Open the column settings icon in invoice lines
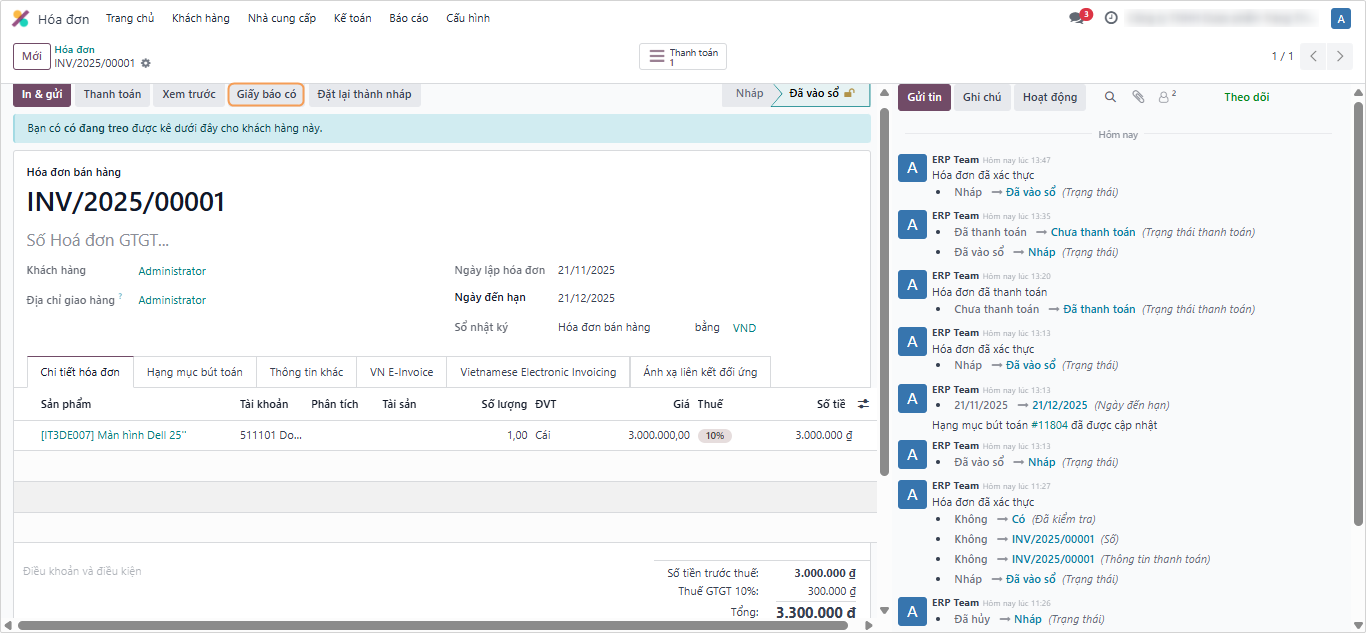Screen dimensions: 1366x633 [x=863, y=404]
